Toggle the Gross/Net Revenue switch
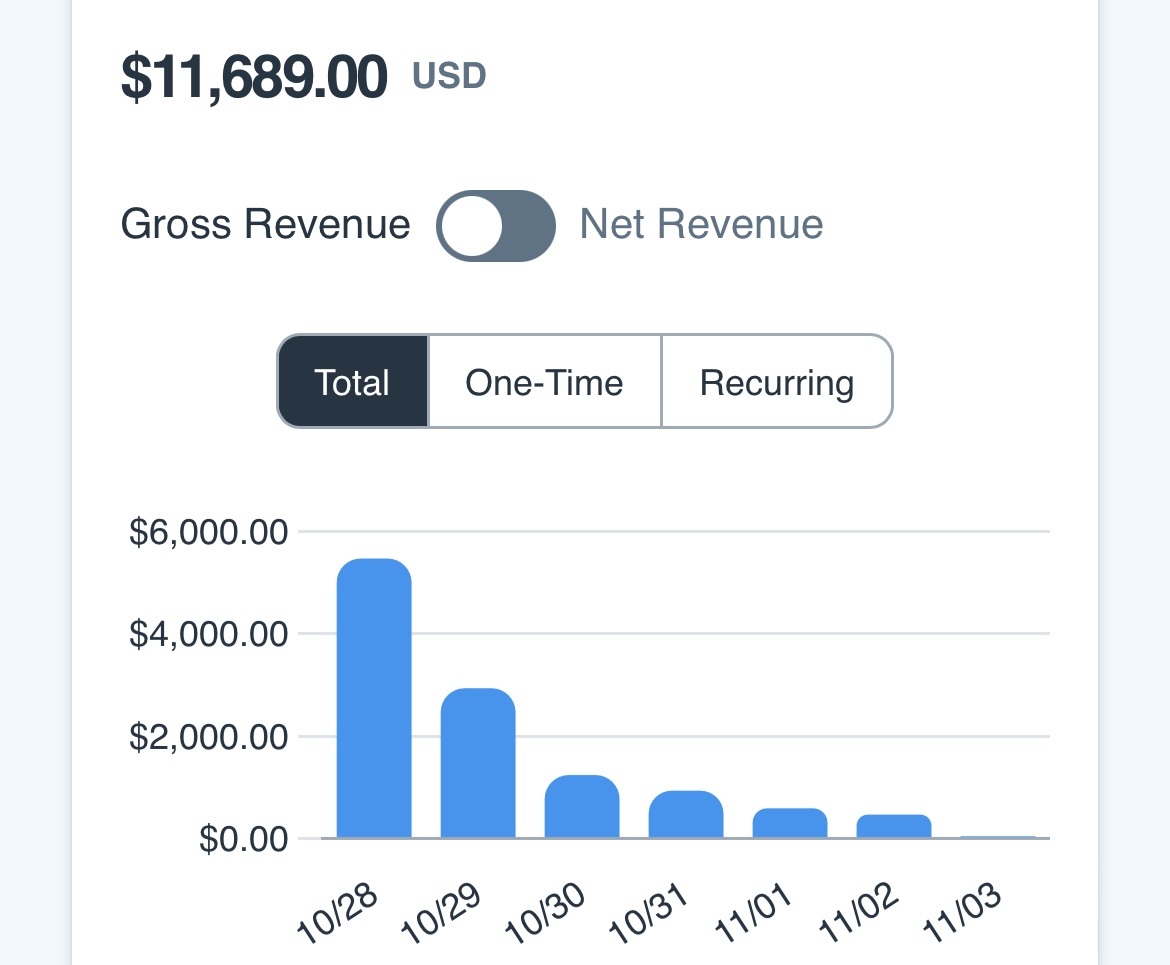1170x965 pixels. coord(496,226)
